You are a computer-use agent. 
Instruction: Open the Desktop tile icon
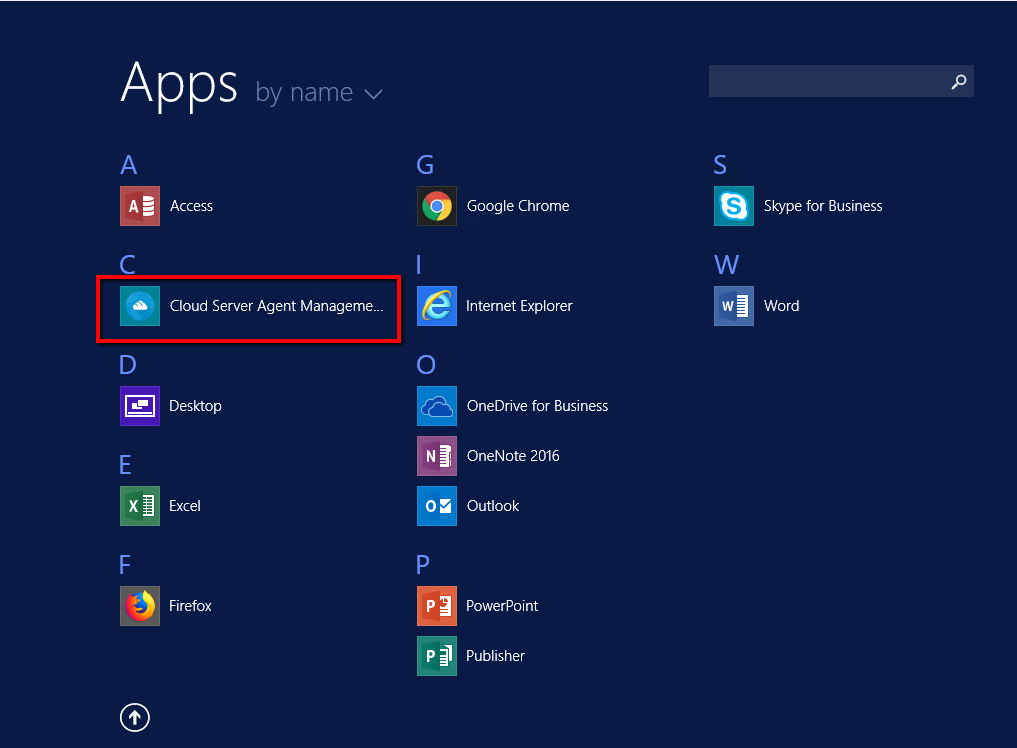[139, 405]
